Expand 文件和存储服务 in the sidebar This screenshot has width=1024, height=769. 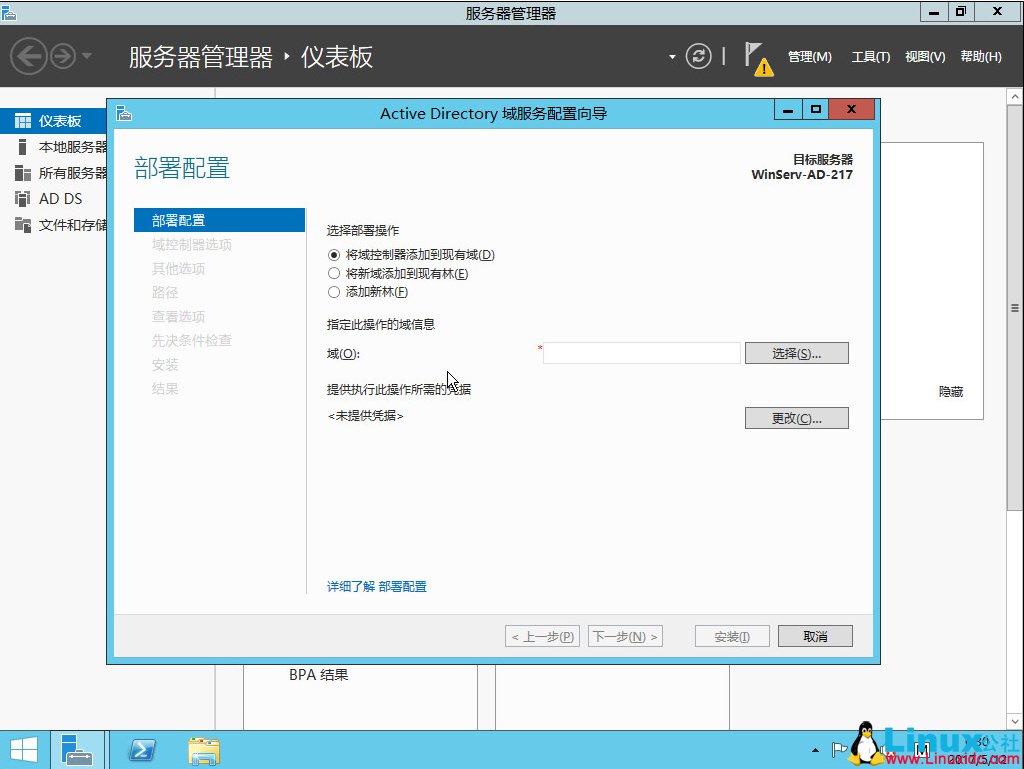(60, 224)
